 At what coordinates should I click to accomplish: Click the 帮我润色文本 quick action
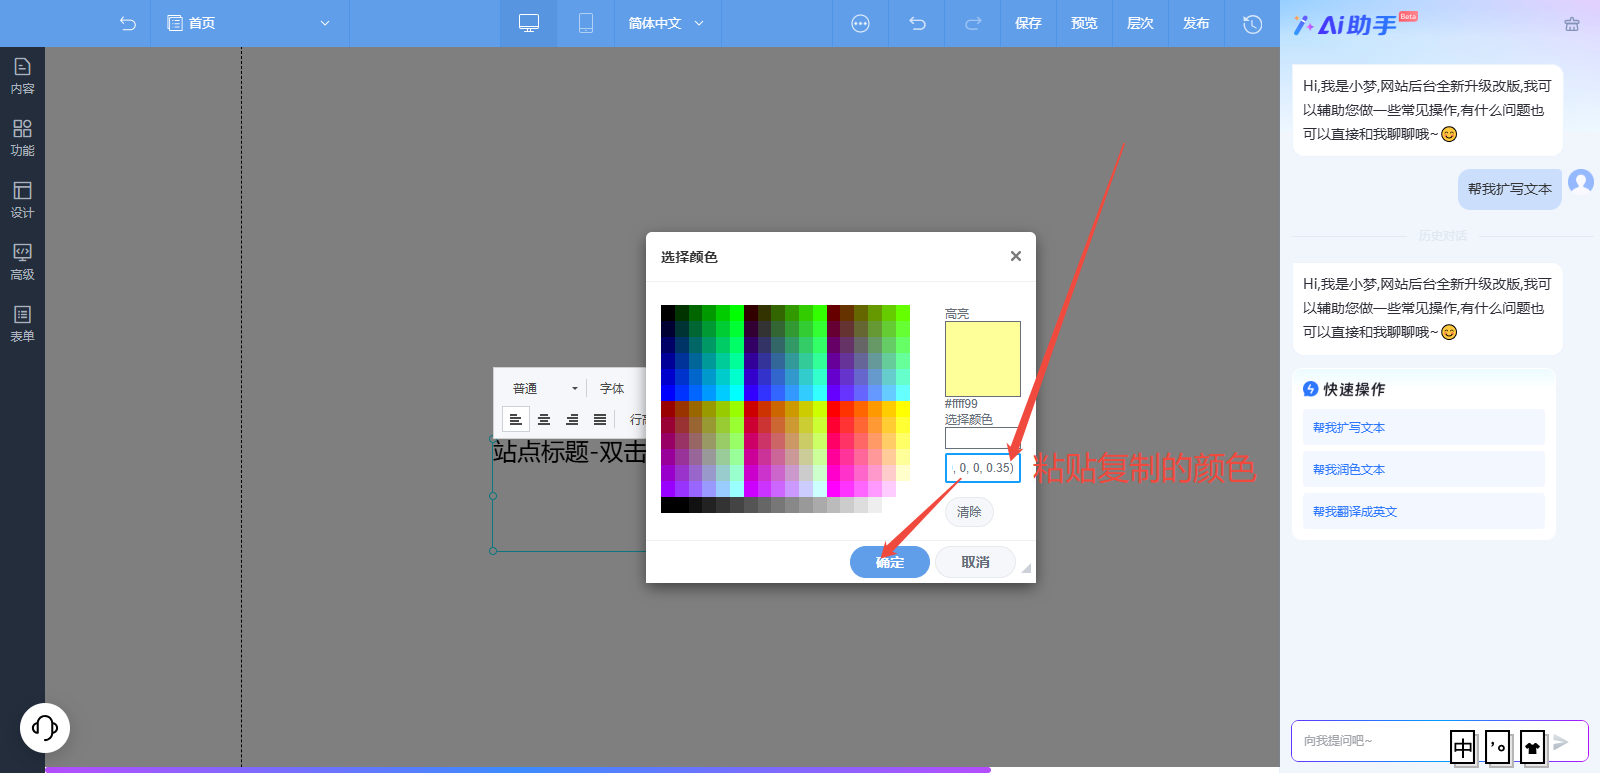pyautogui.click(x=1423, y=469)
